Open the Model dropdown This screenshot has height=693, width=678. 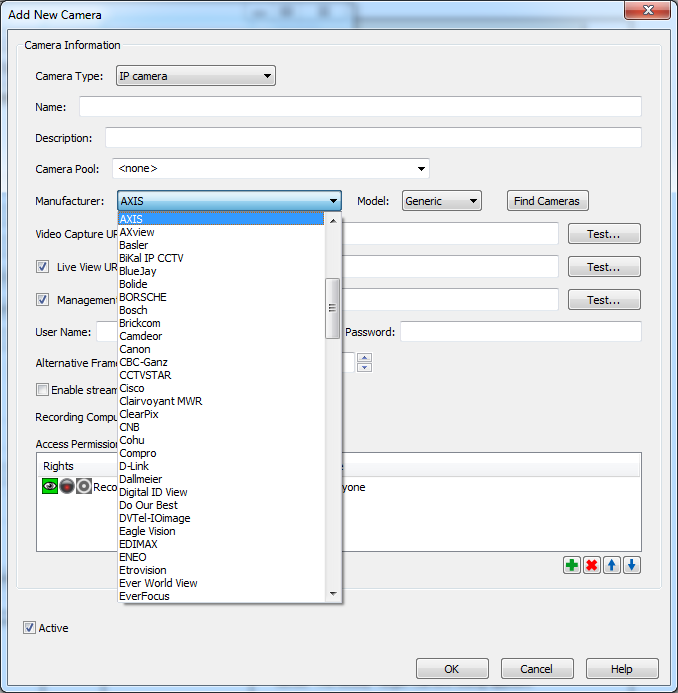pyautogui.click(x=442, y=201)
